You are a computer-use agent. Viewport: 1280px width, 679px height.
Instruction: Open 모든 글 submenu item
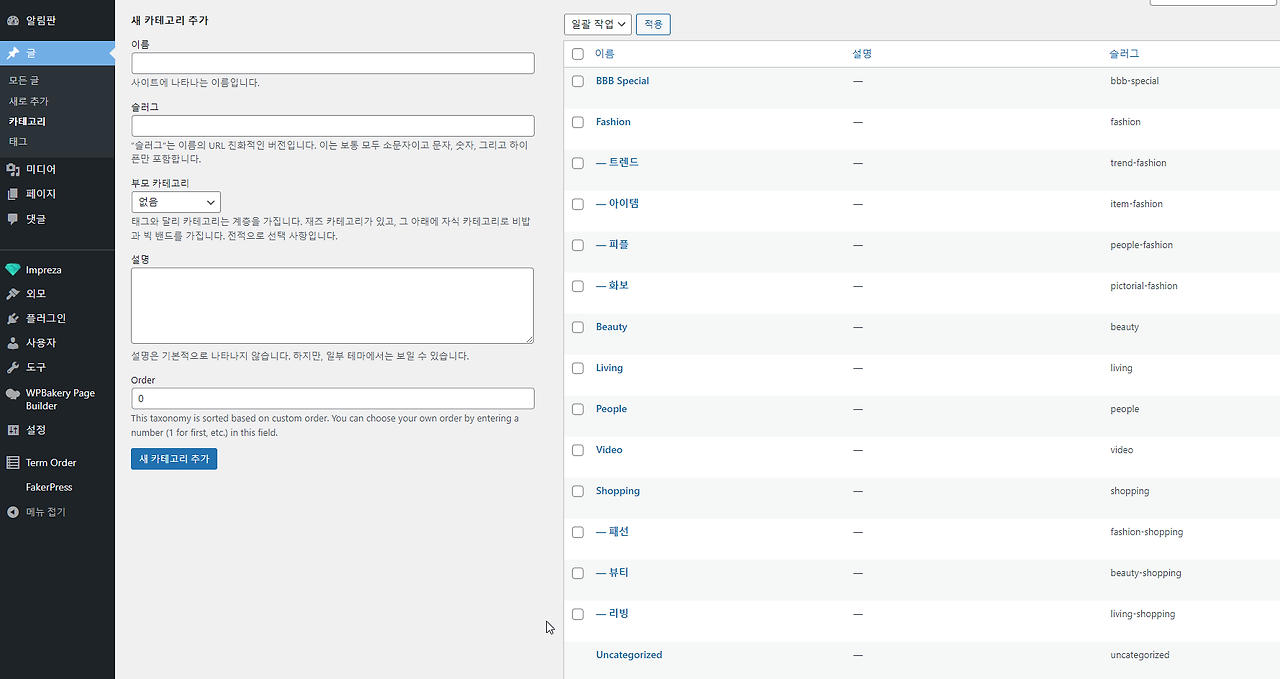pyautogui.click(x=24, y=80)
